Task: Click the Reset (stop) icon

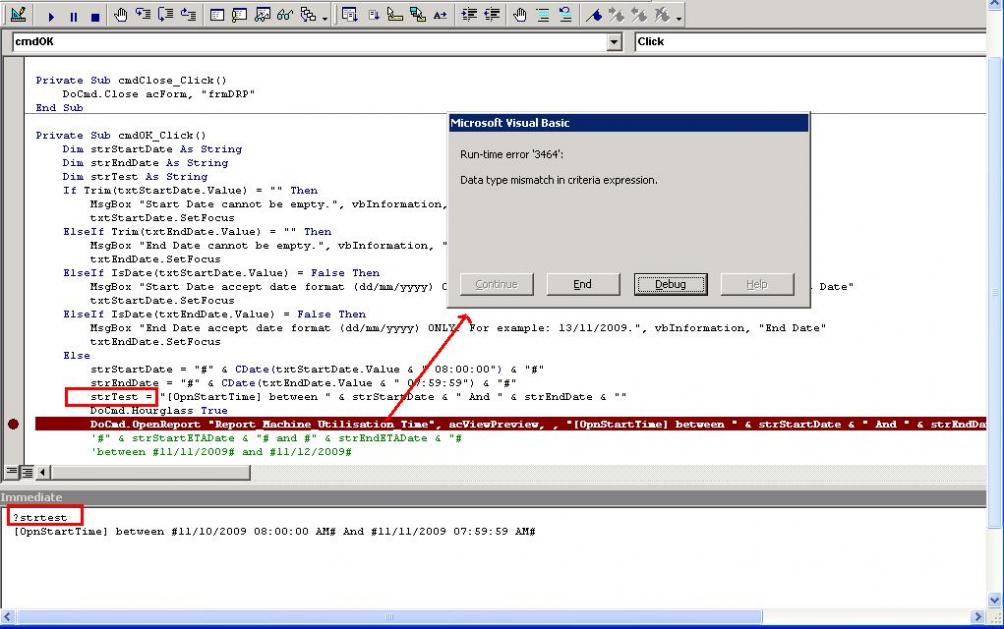Action: tap(95, 17)
